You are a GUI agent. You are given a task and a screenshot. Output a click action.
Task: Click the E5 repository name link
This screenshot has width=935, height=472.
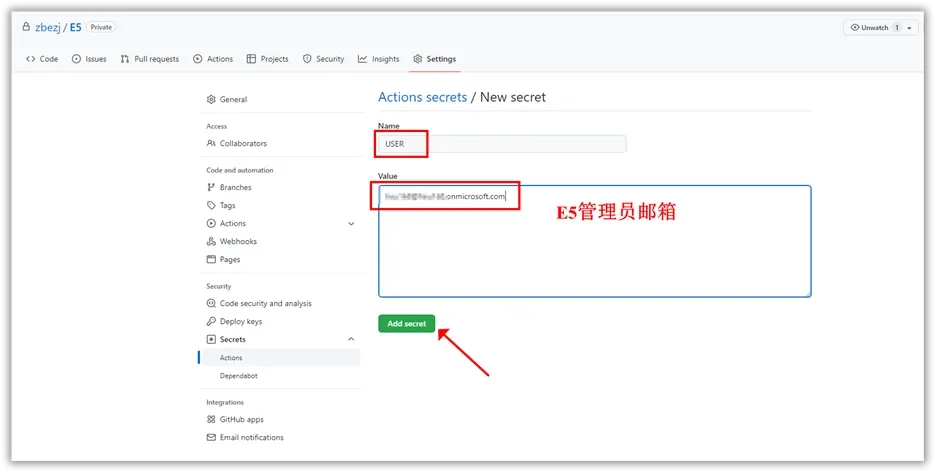[76, 27]
